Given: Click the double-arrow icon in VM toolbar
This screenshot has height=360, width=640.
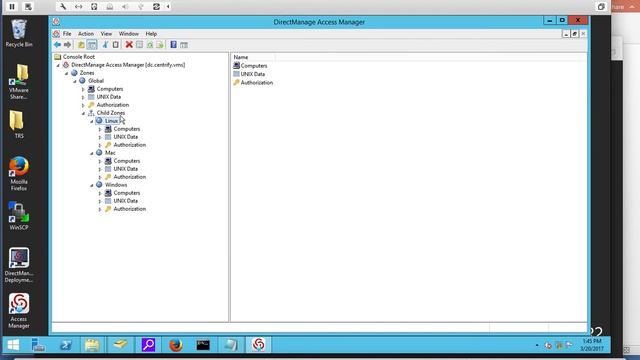Looking at the screenshot, I should tap(78, 7).
